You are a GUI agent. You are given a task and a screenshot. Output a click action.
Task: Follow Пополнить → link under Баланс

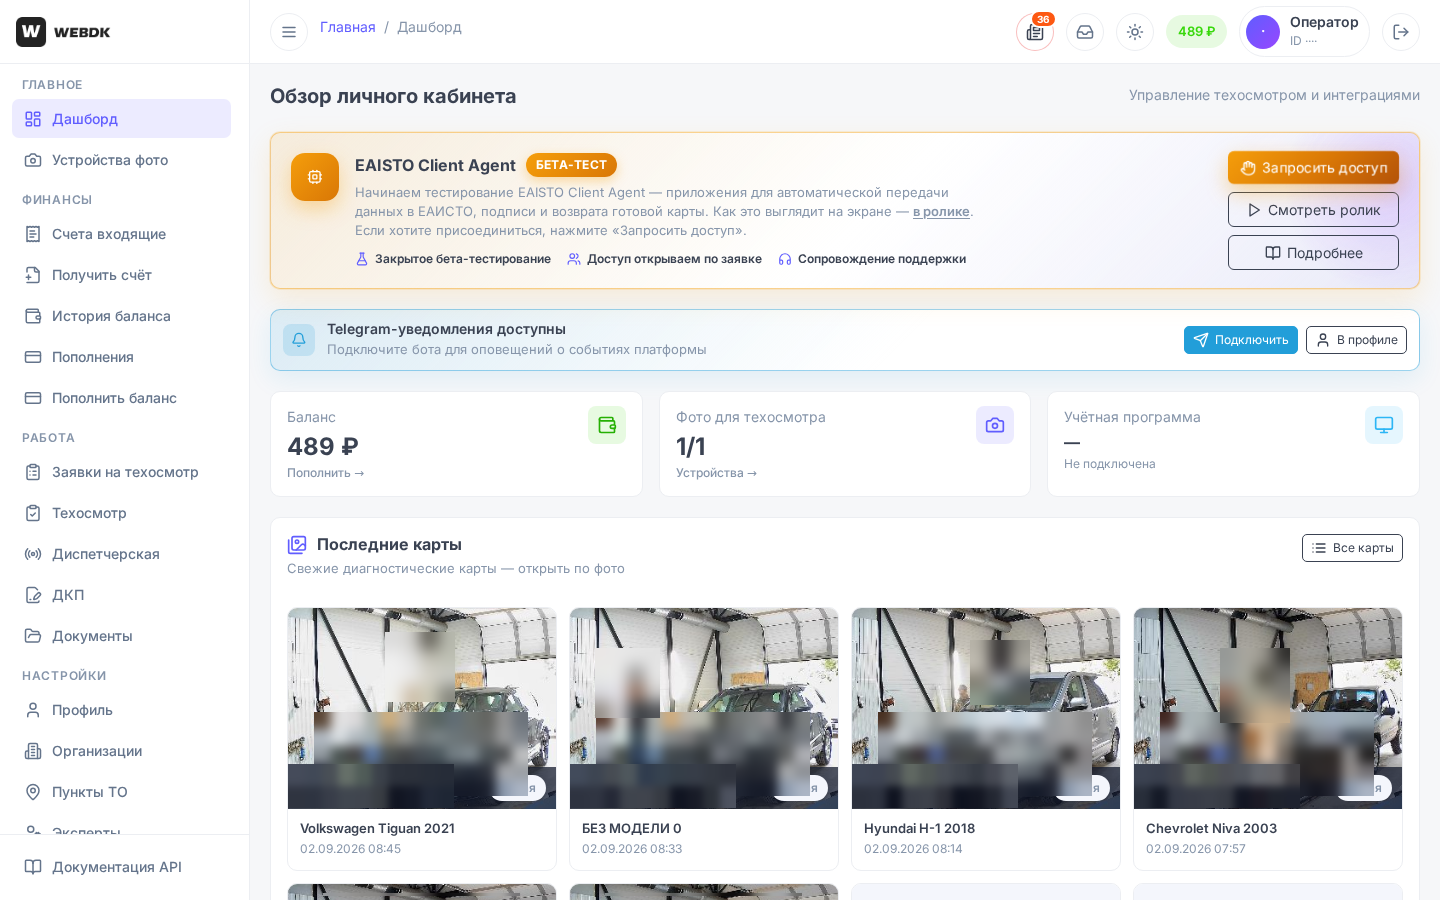[x=326, y=473]
